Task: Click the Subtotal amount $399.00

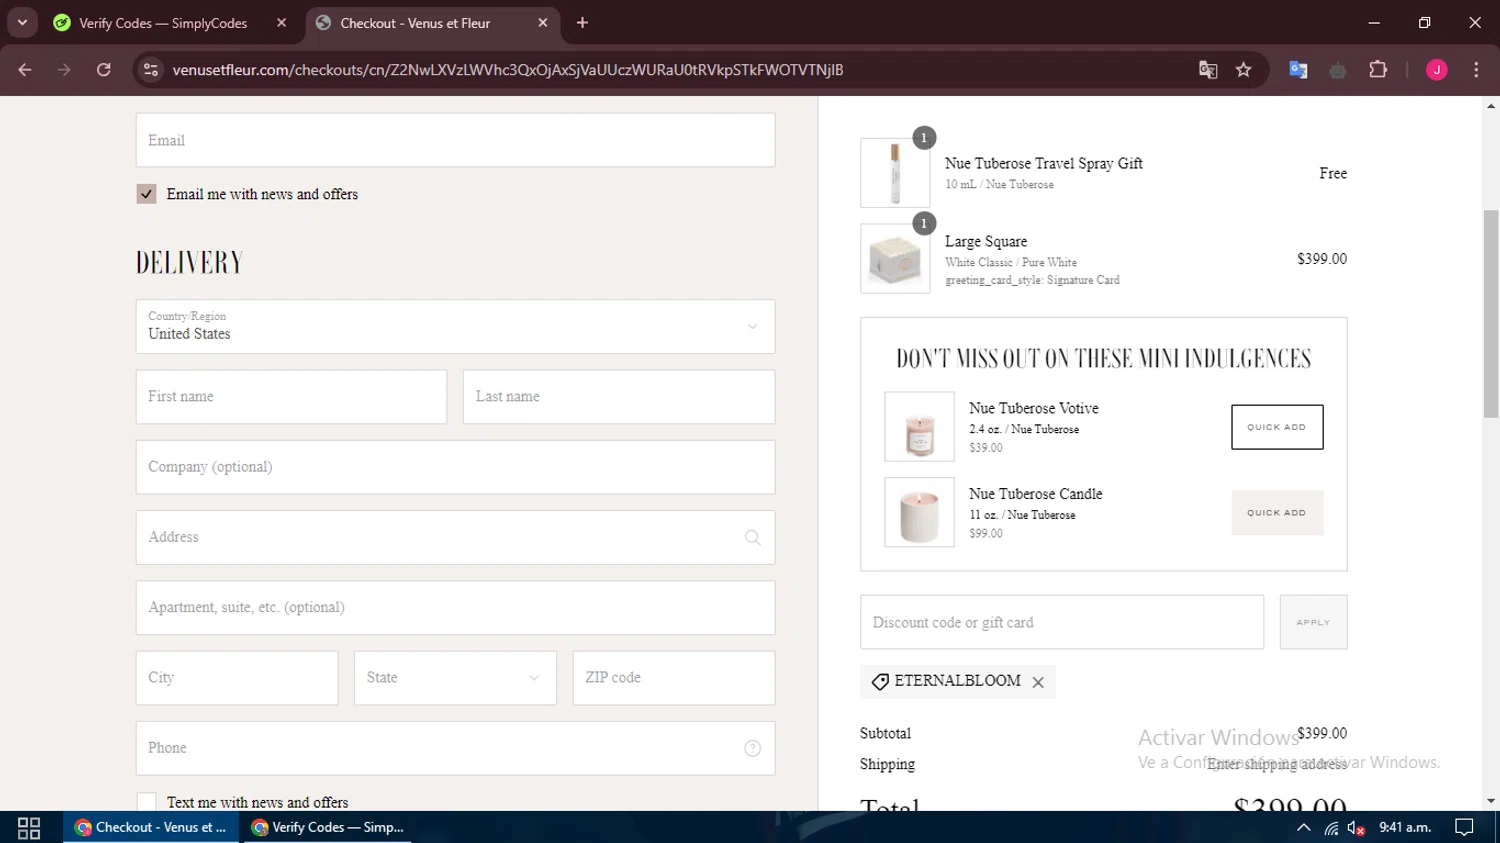Action: pos(1322,733)
